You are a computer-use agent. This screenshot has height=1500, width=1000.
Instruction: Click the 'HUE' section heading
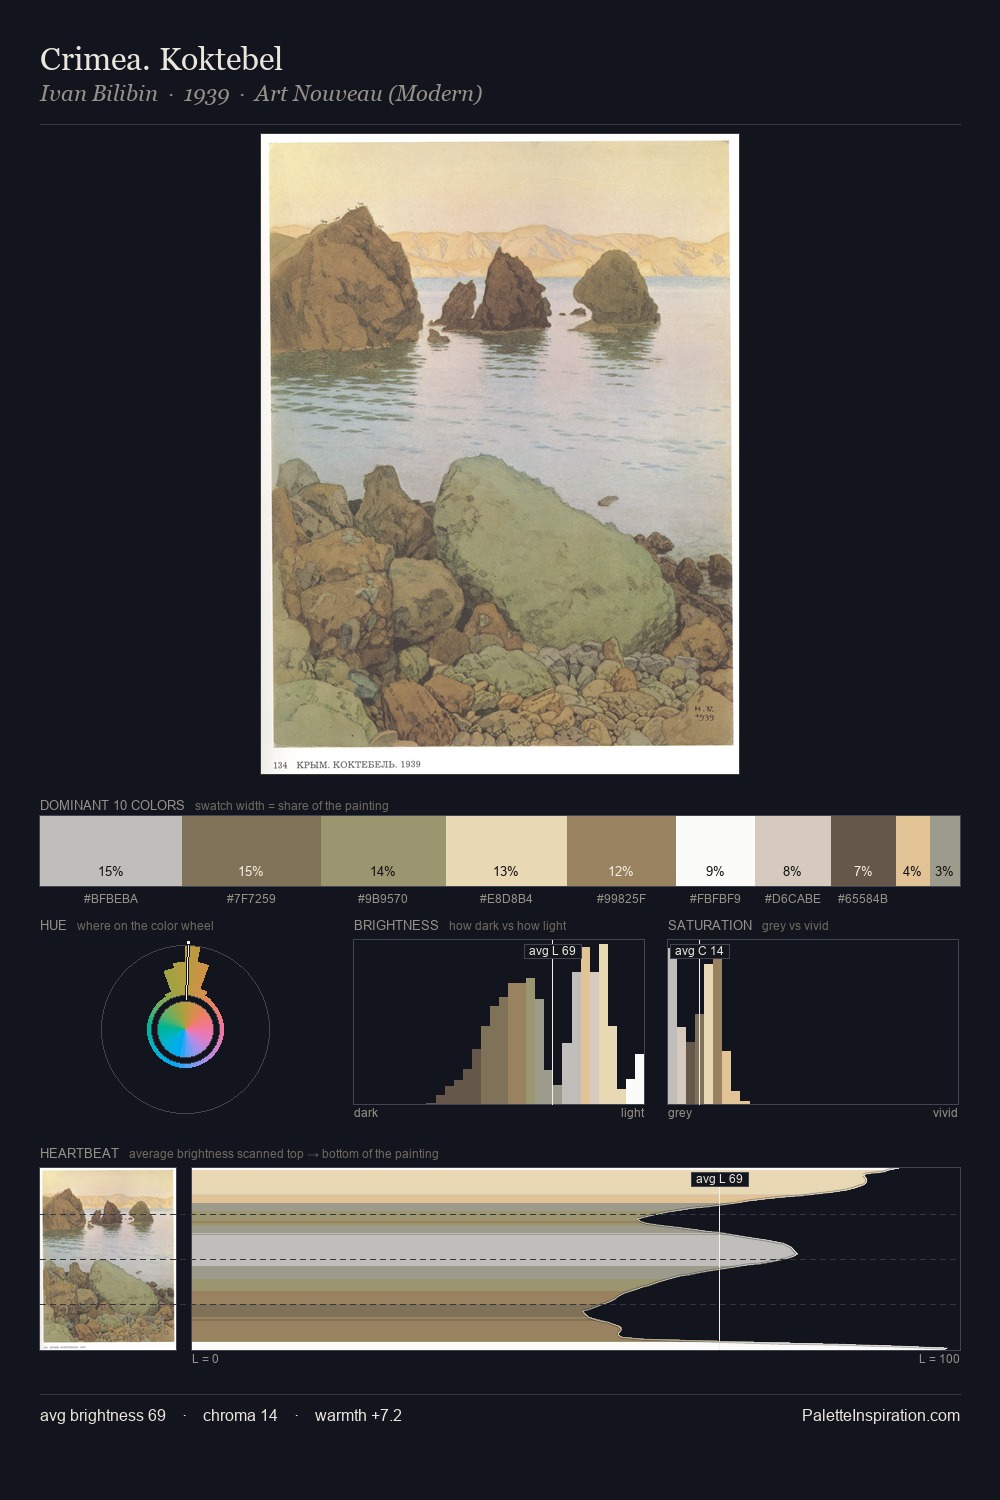53,925
